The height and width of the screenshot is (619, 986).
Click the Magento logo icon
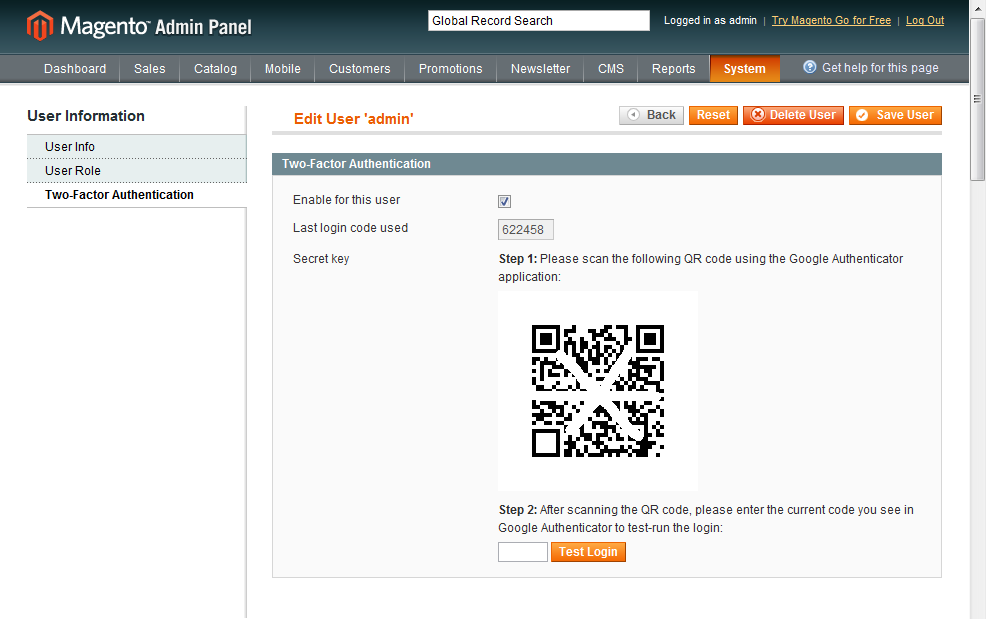coord(40,26)
